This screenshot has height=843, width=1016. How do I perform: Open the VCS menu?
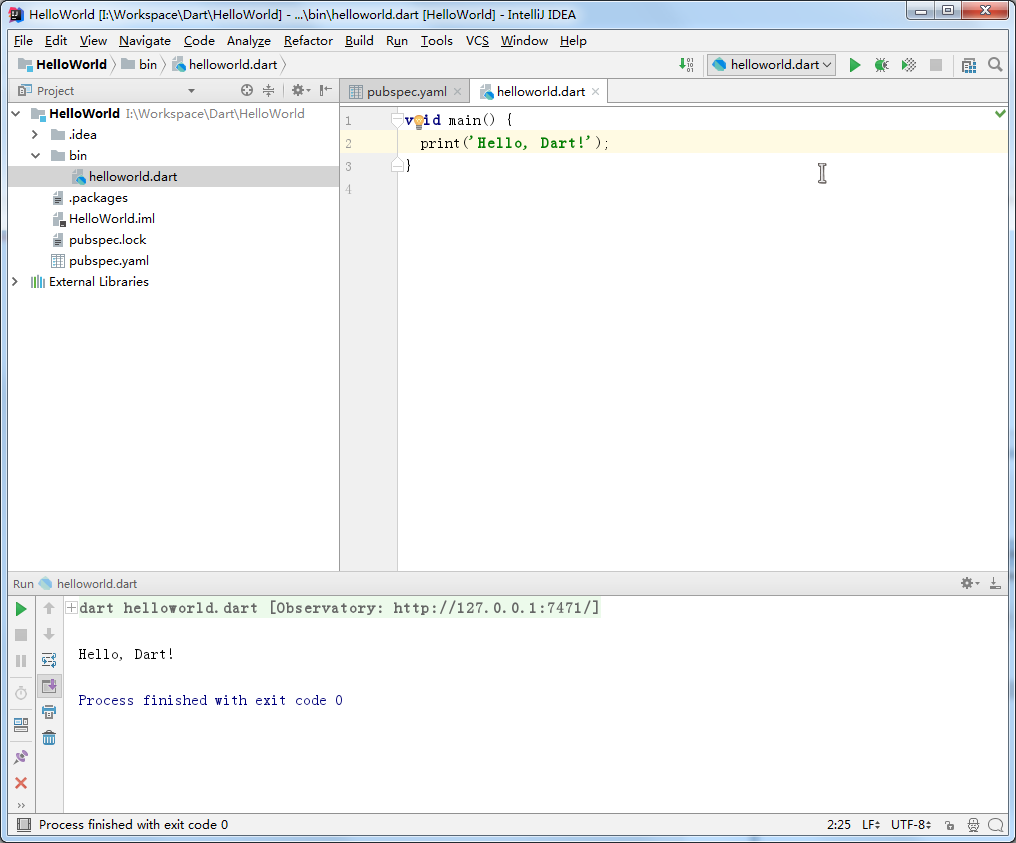(x=477, y=41)
